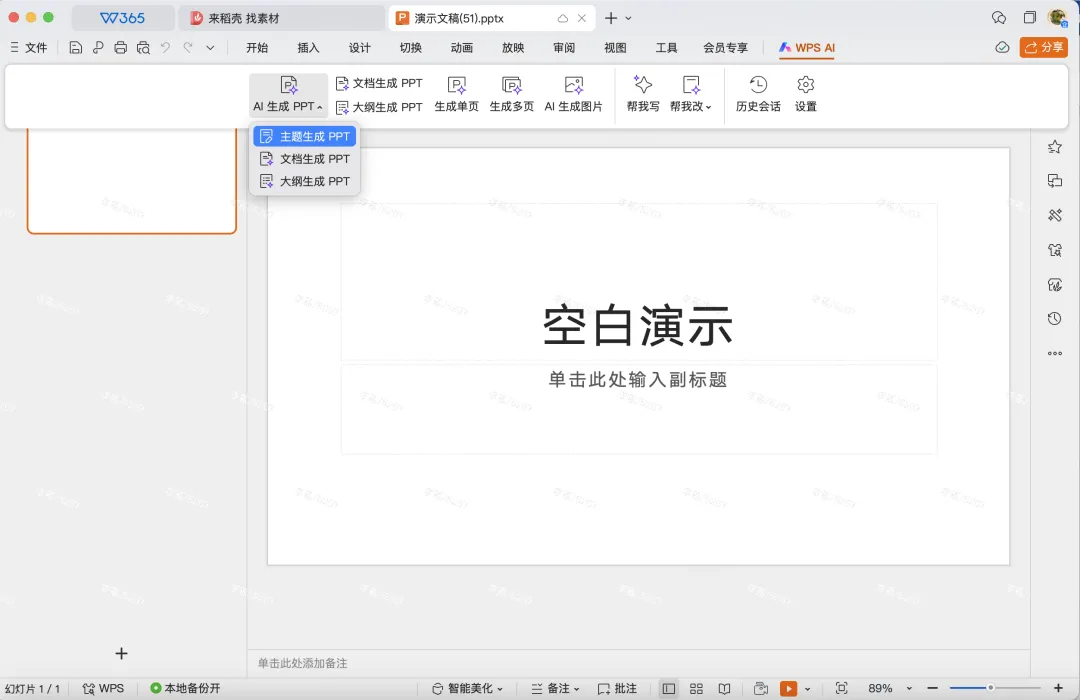Image resolution: width=1080 pixels, height=700 pixels.
Task: Click the 帮我写 sparkle icon
Action: click(x=643, y=85)
